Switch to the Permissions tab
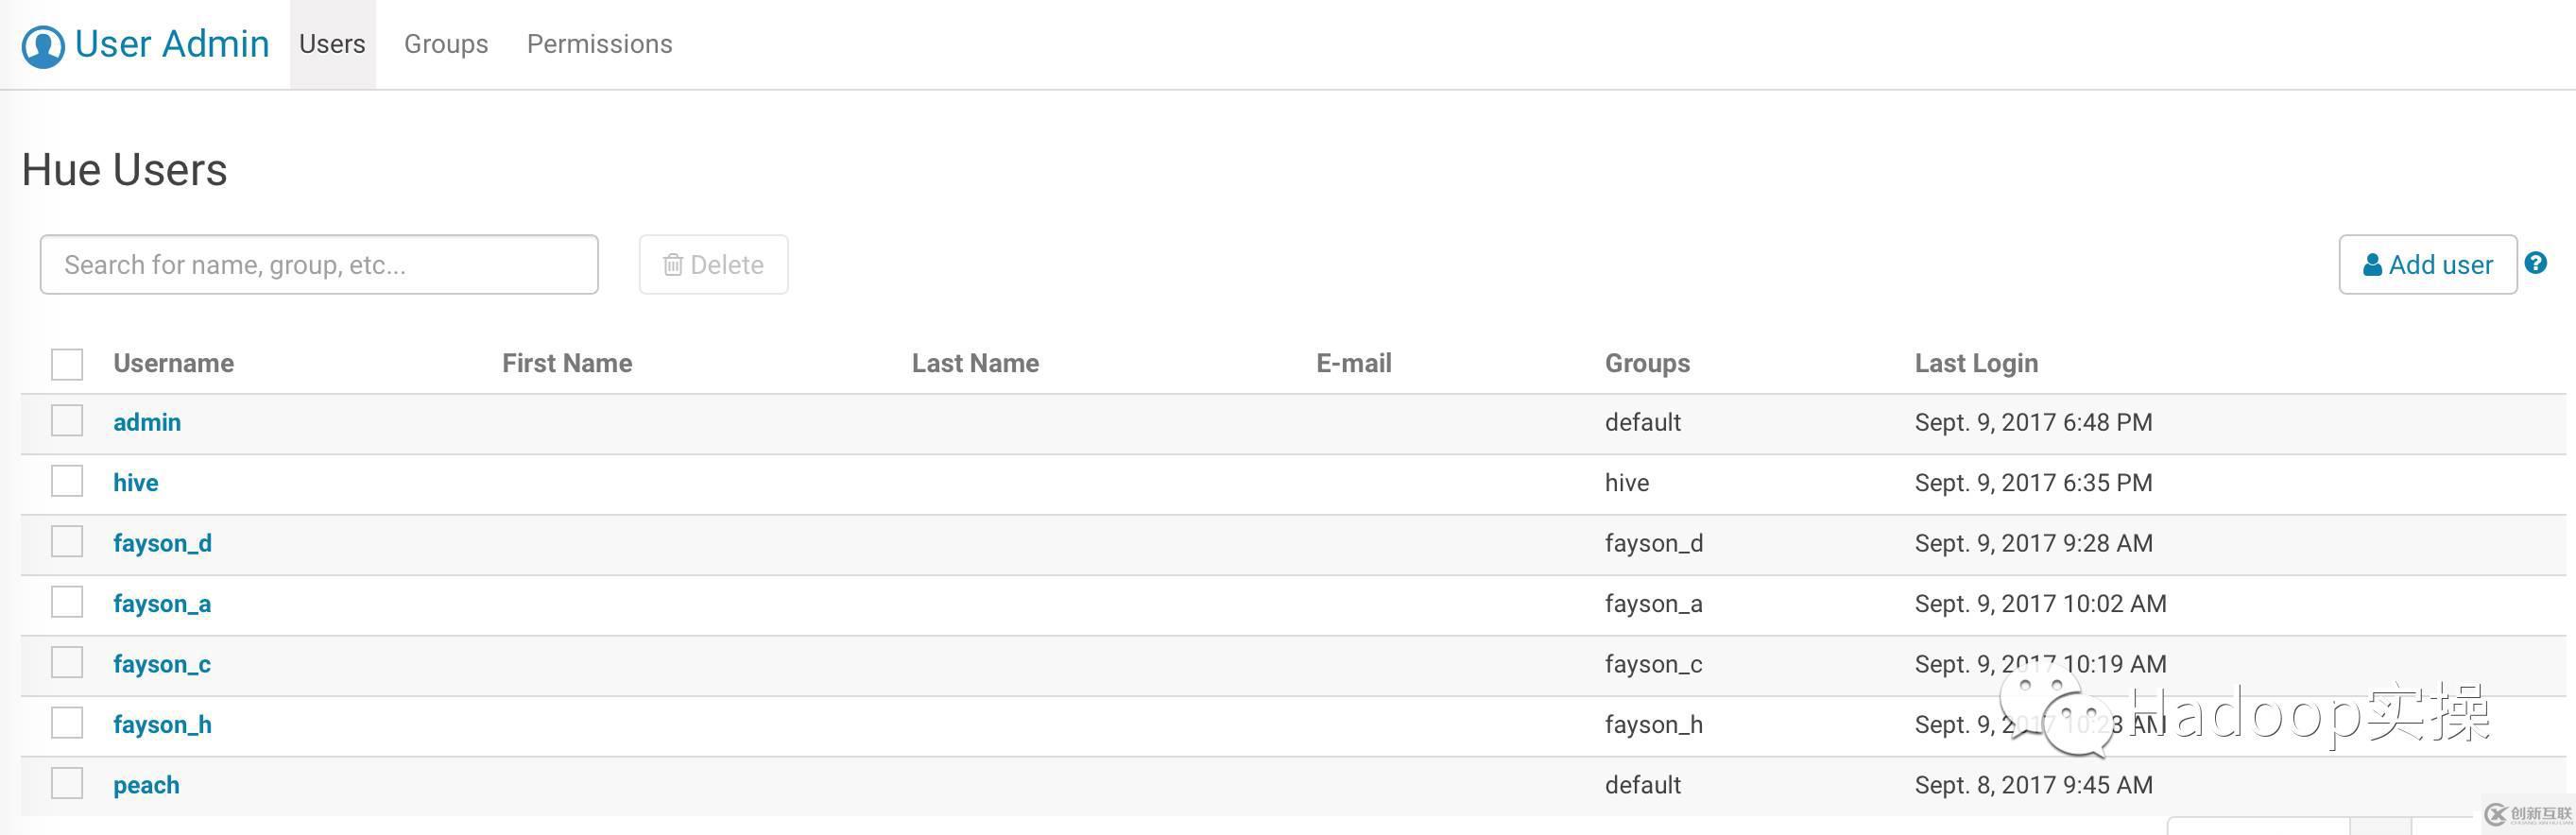Image resolution: width=2576 pixels, height=835 pixels. pos(599,44)
